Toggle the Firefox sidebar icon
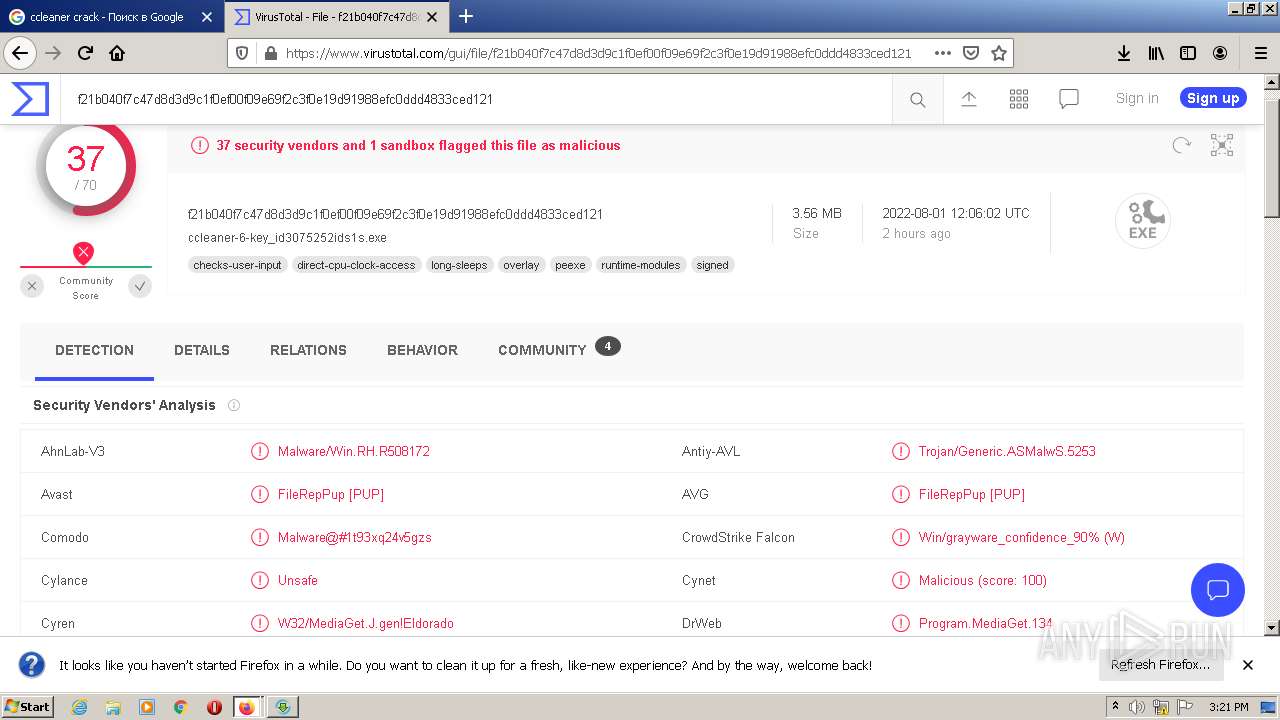 point(1188,53)
